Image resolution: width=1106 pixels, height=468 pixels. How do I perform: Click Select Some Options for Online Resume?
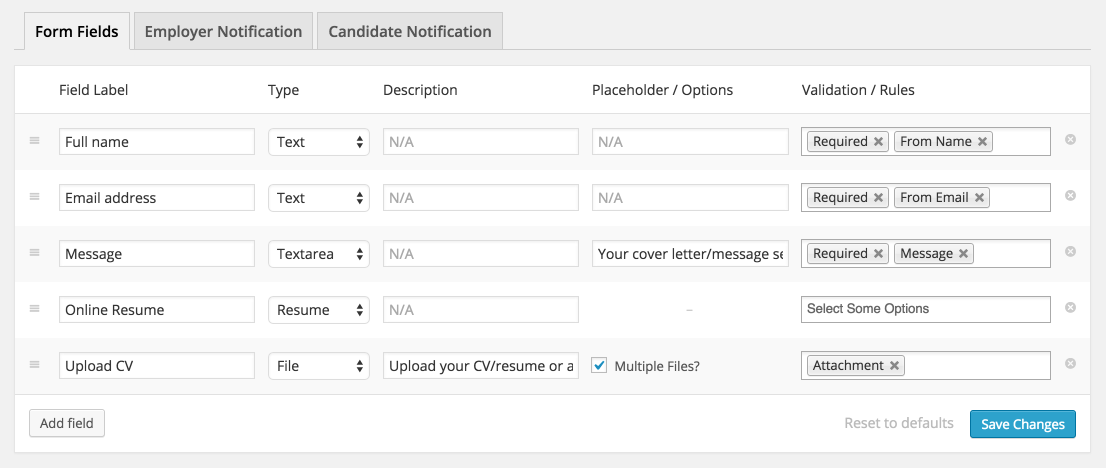click(x=925, y=309)
